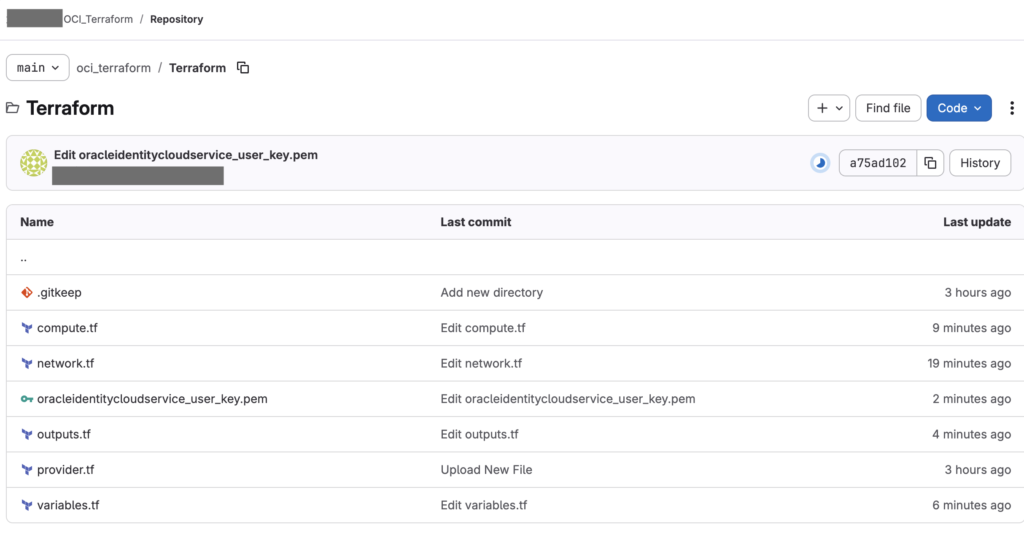1024x541 pixels.
Task: Click the pipeline status icon beside commit SHA
Action: (820, 163)
